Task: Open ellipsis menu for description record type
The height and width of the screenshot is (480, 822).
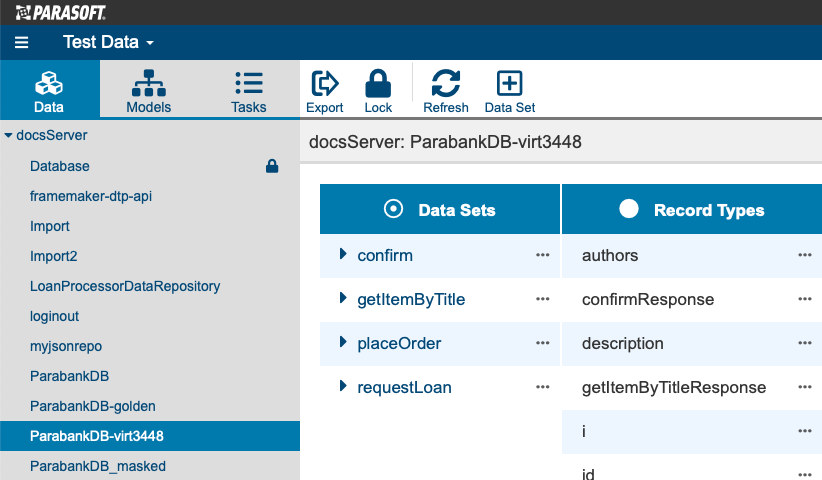Action: 805,343
